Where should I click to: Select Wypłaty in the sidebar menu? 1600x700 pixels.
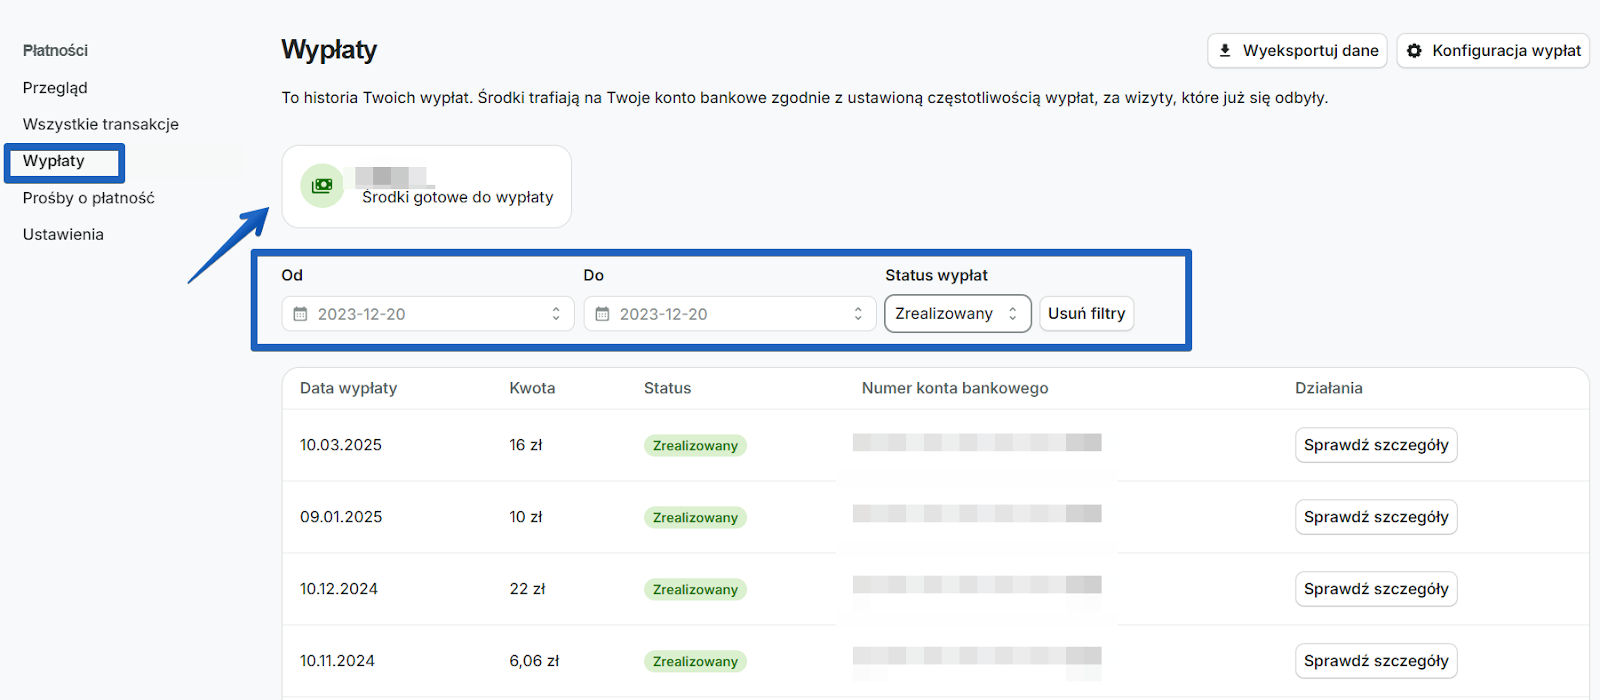coord(54,161)
